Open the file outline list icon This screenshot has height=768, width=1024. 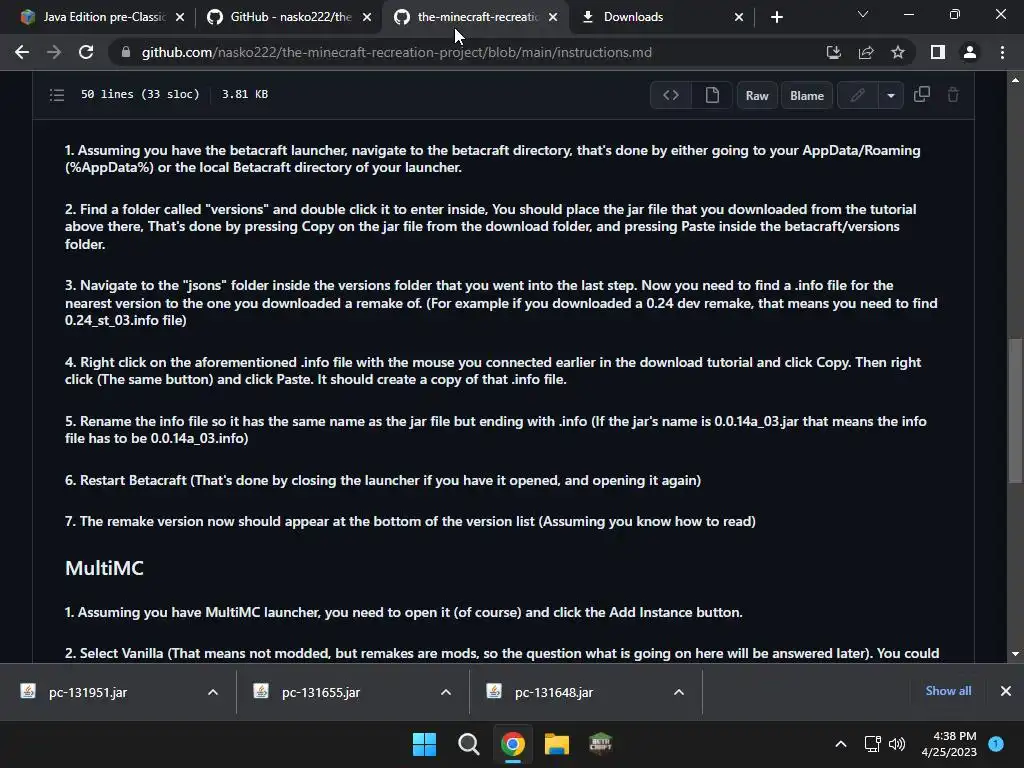tap(57, 95)
